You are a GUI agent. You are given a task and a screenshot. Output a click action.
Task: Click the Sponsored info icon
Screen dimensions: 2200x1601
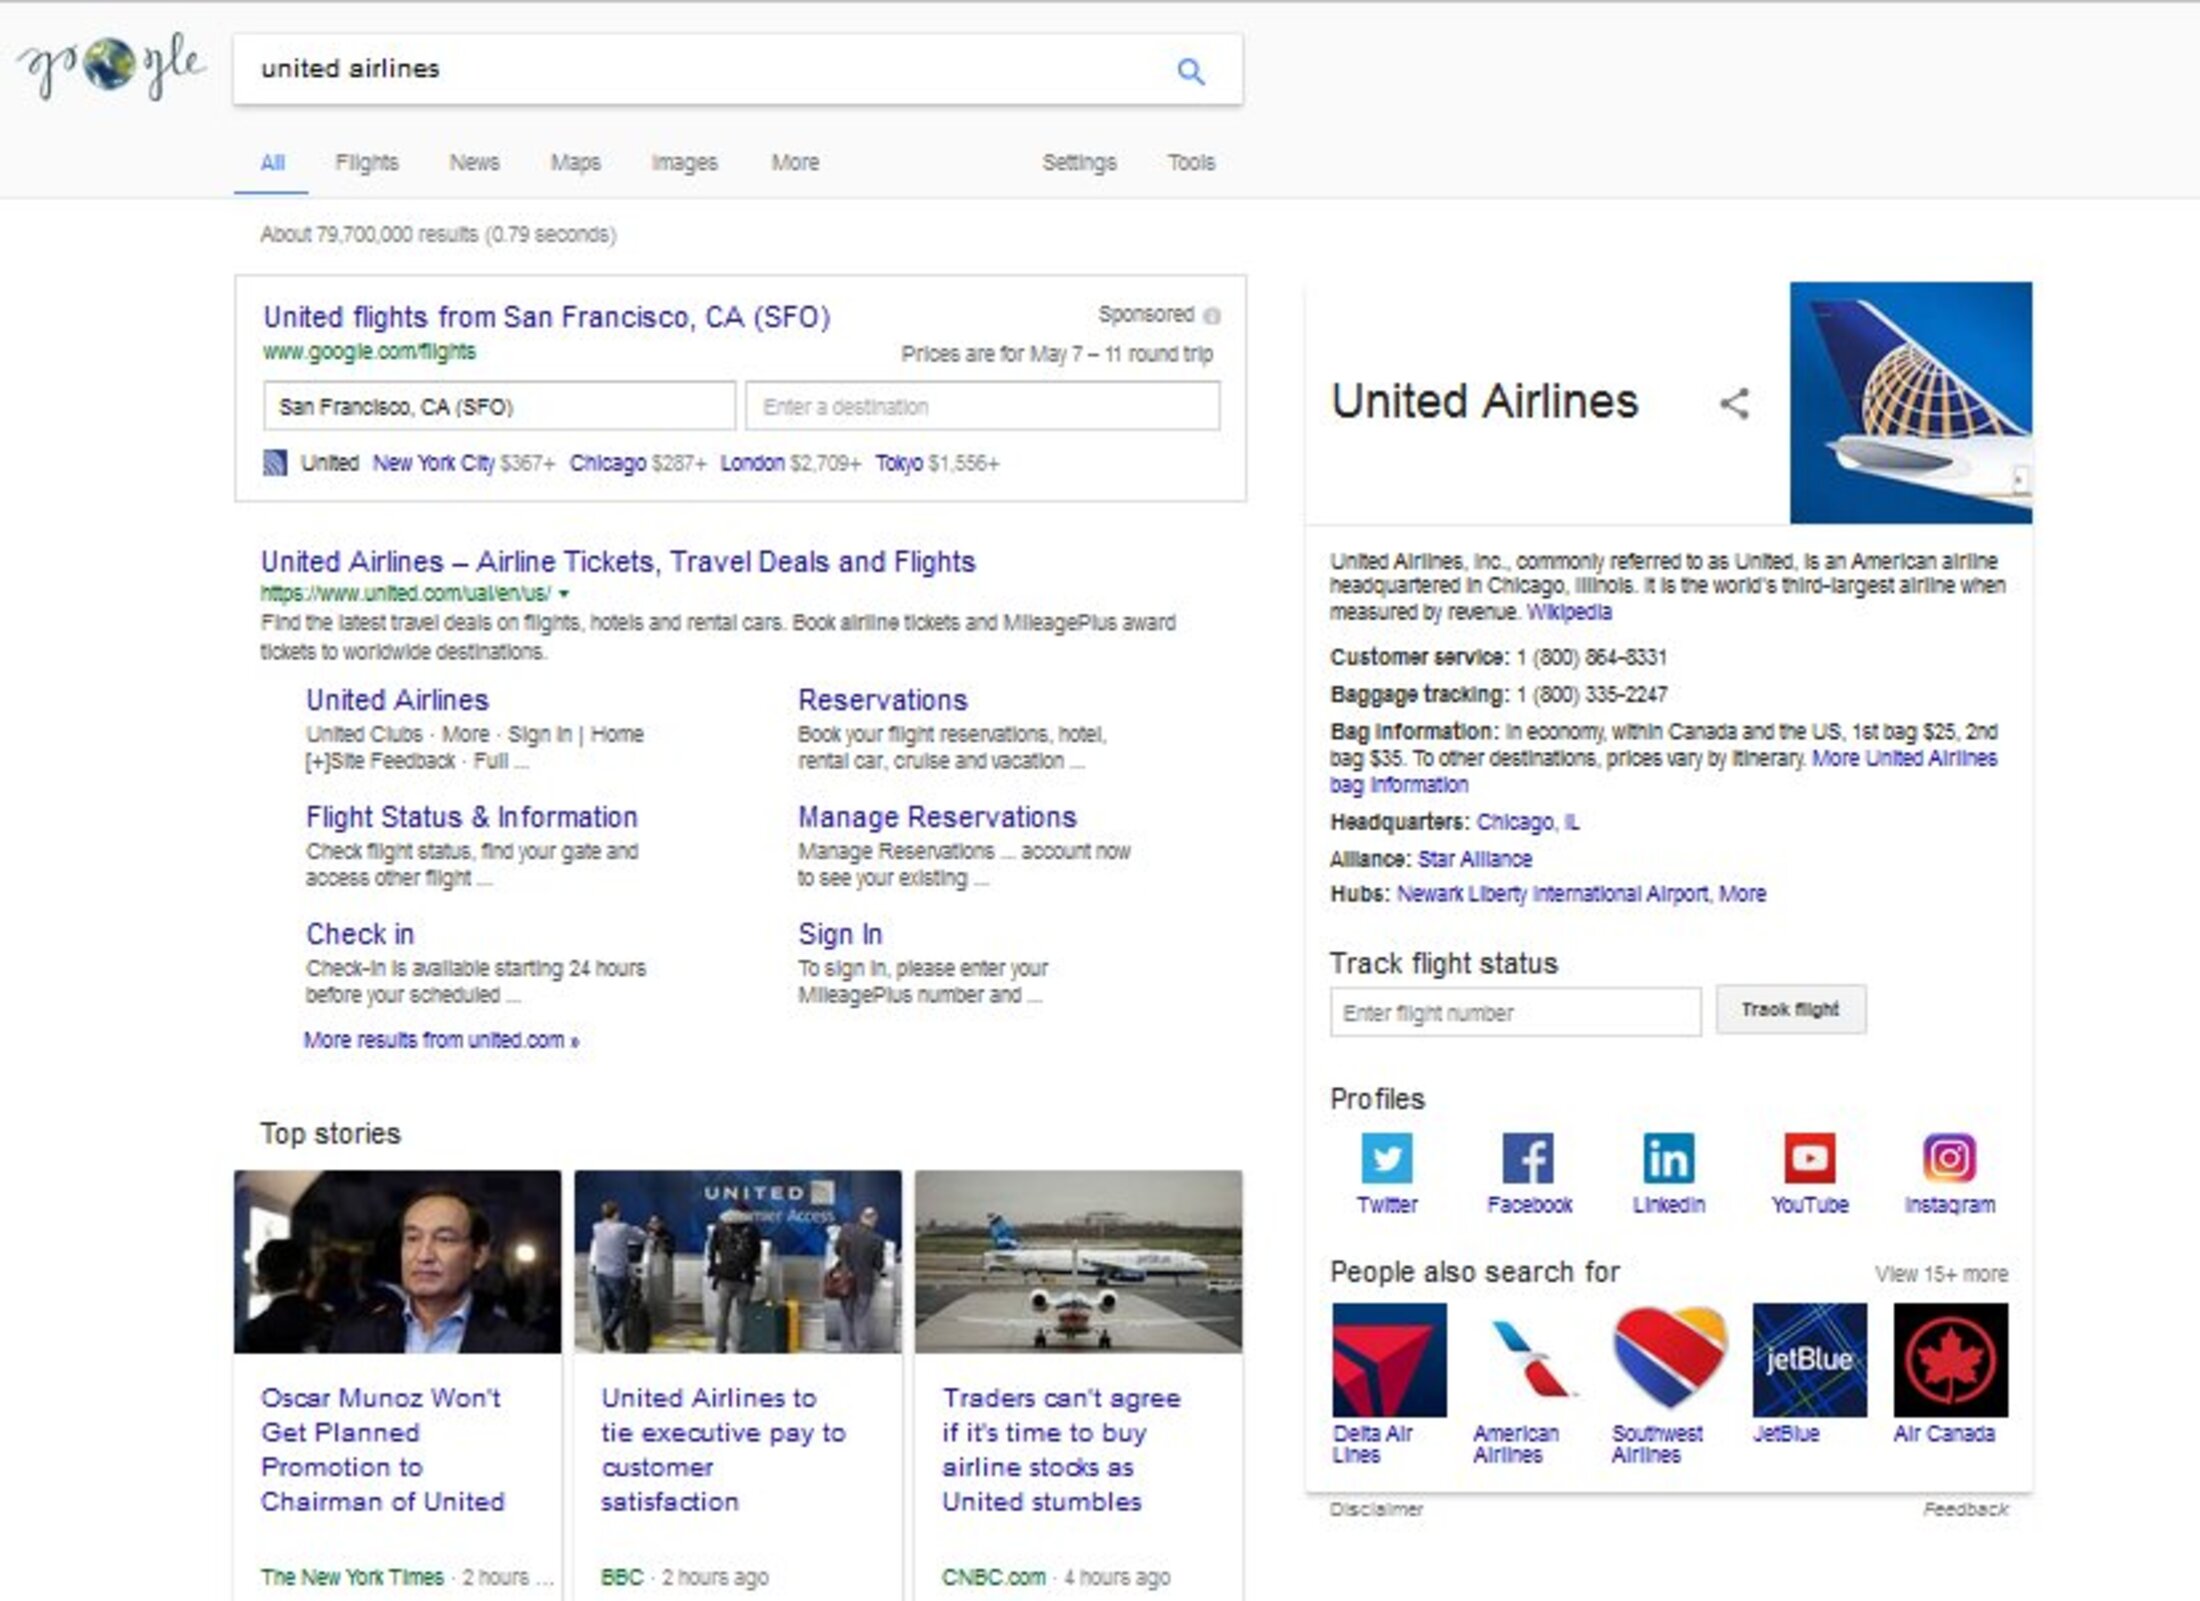tap(1212, 316)
